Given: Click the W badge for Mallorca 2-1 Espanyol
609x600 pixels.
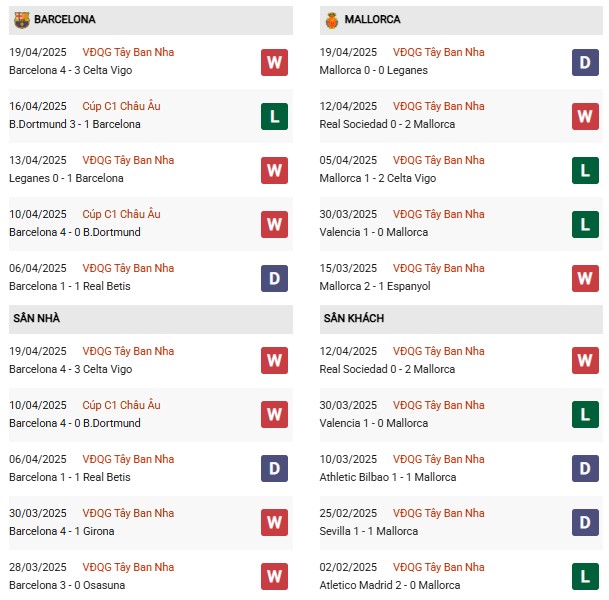Looking at the screenshot, I should (x=585, y=278).
